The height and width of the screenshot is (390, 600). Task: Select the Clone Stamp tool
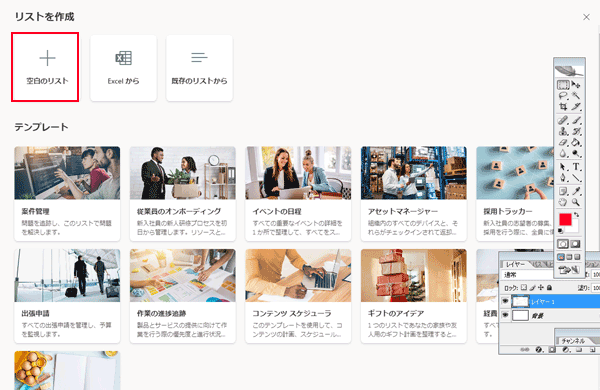tap(563, 131)
